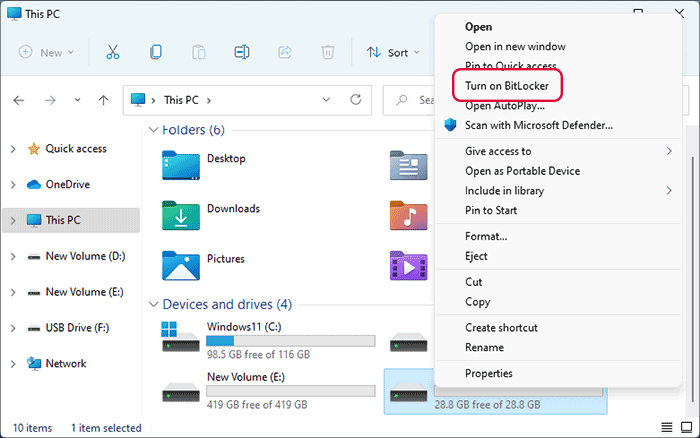Expand This PC tree node
The width and height of the screenshot is (700, 438).
[13, 220]
